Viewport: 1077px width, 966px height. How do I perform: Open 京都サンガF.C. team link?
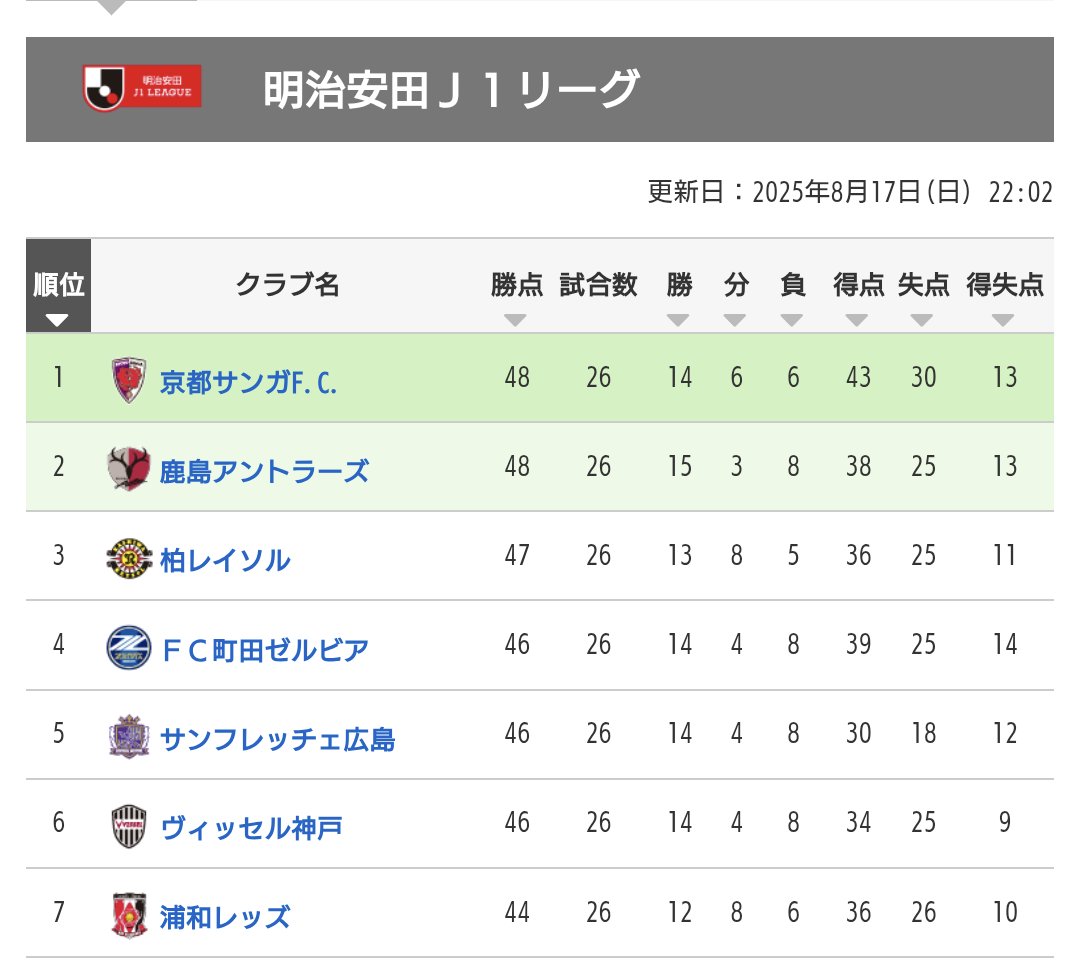[248, 382]
